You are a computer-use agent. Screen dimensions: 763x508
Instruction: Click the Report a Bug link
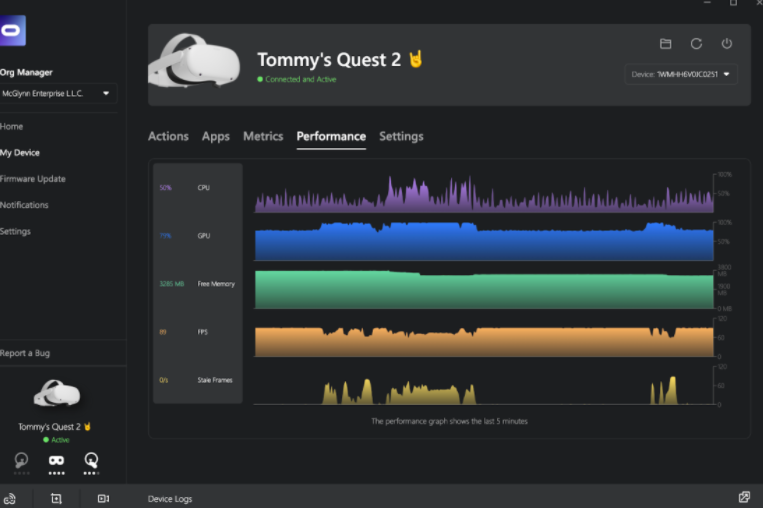[x=25, y=353]
